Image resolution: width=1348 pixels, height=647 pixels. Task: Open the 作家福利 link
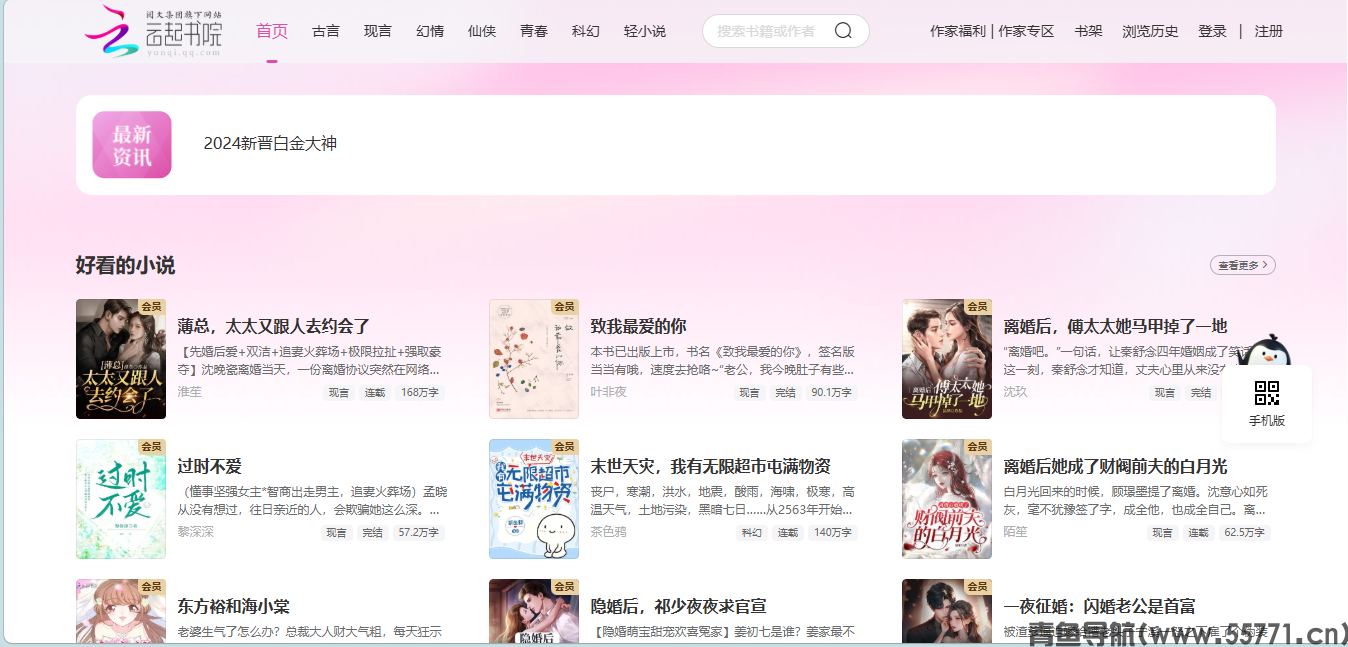pos(958,31)
